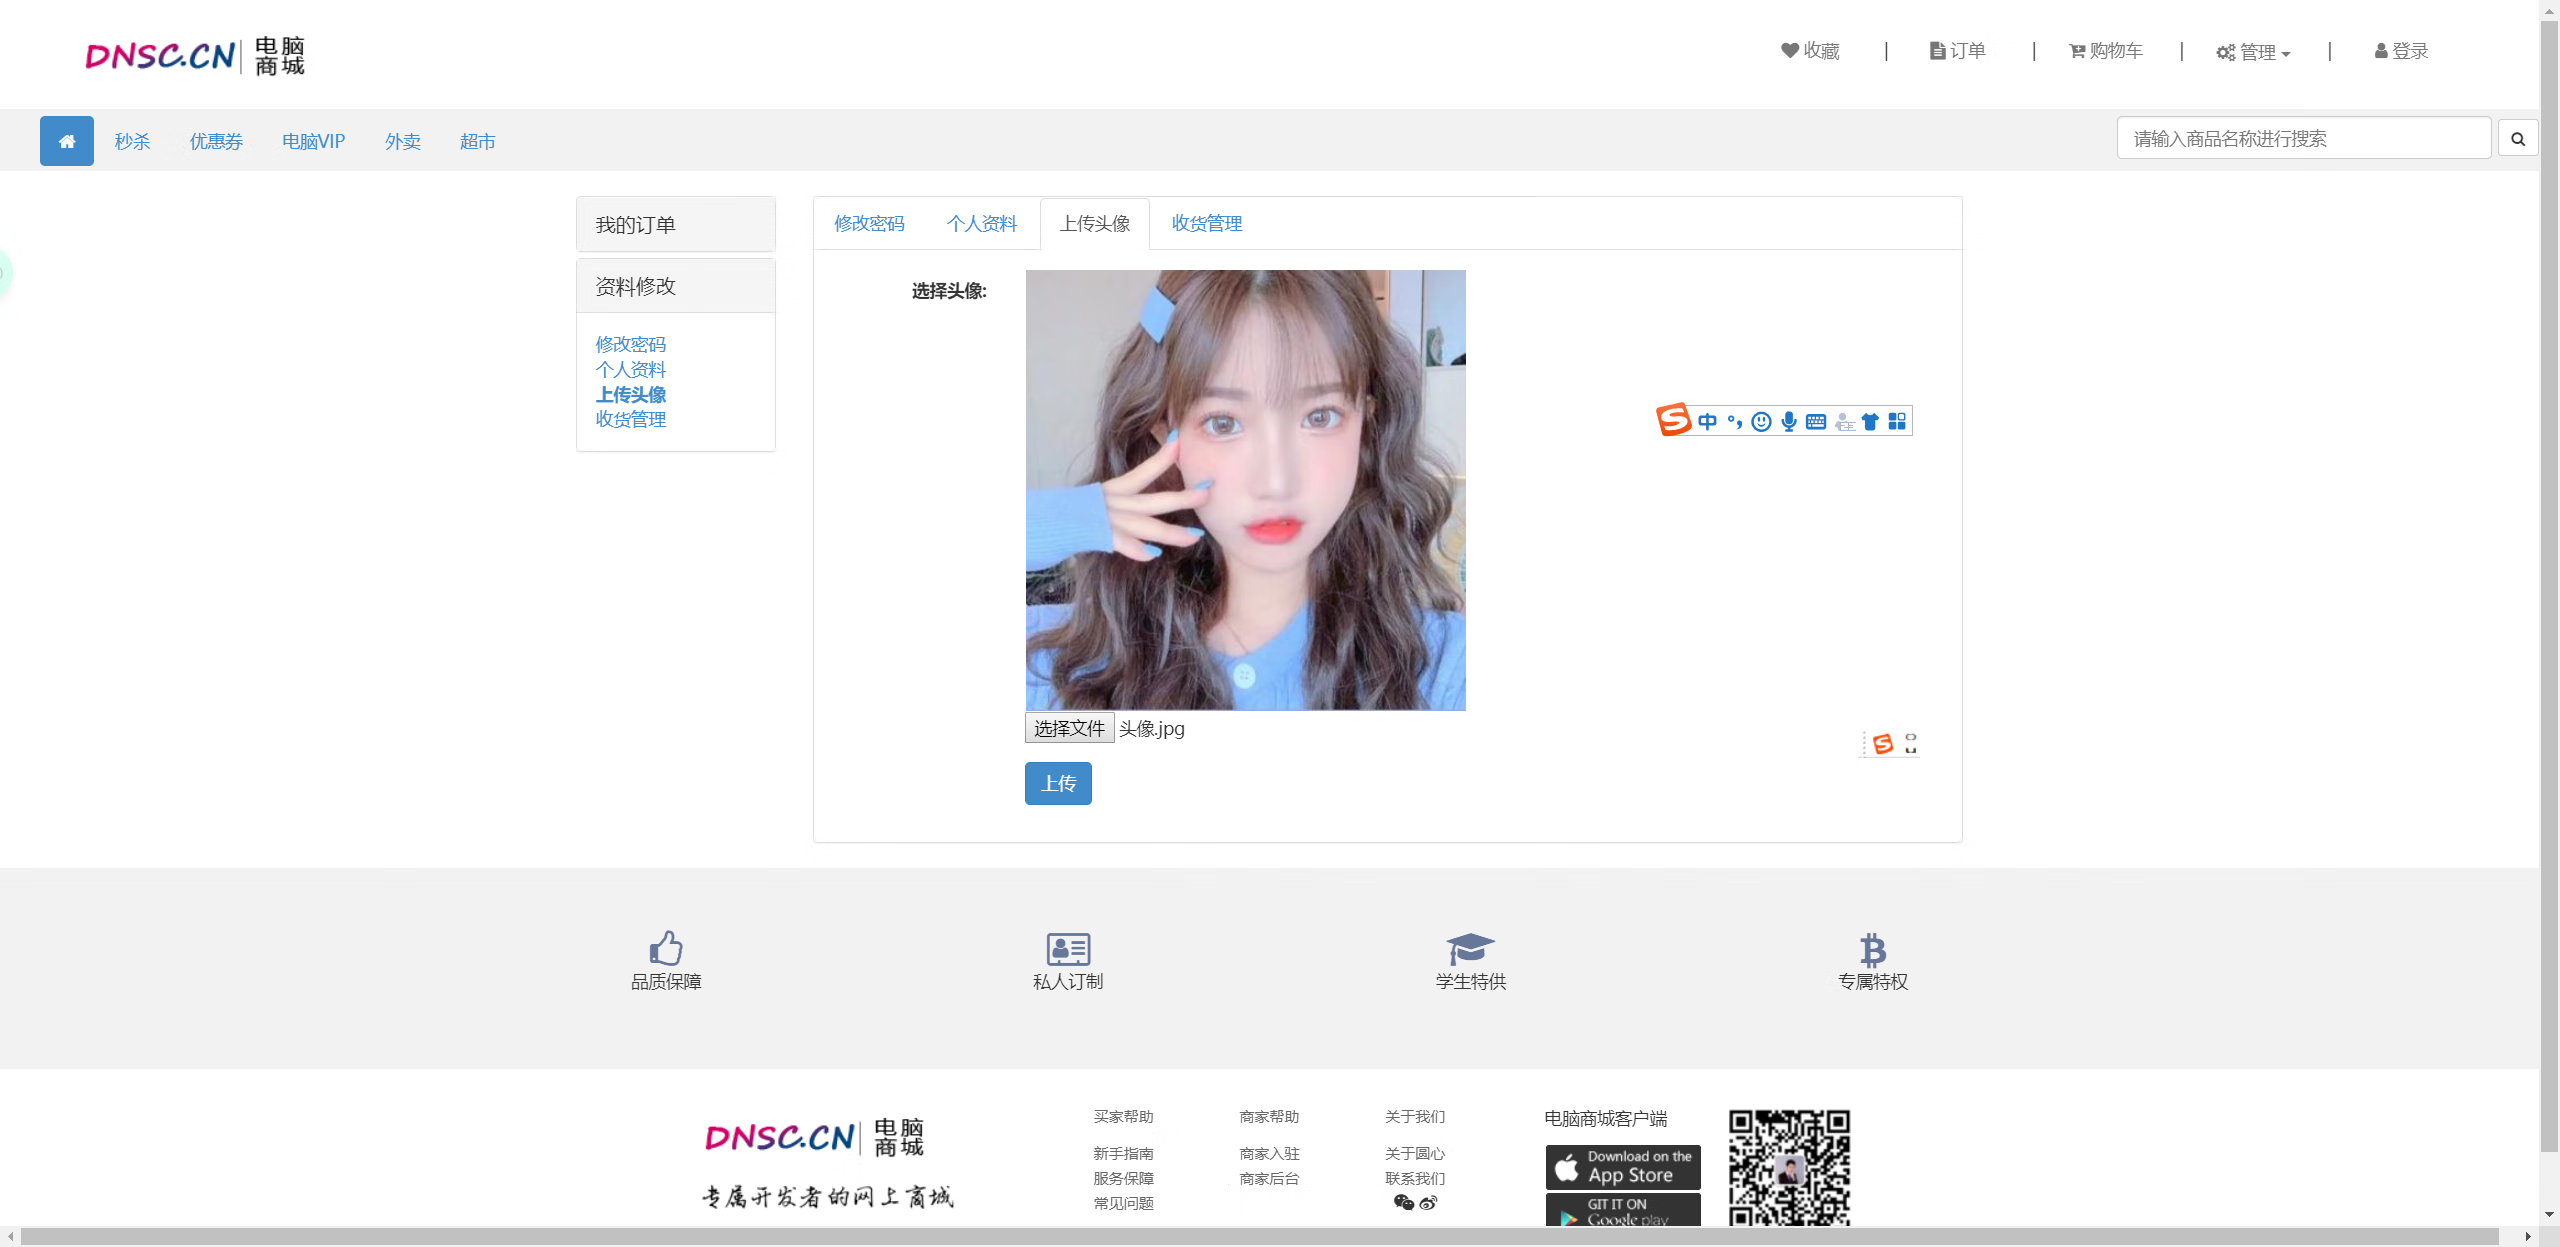Click 上传 button to upload avatar
2560x1247 pixels.
tap(1058, 782)
